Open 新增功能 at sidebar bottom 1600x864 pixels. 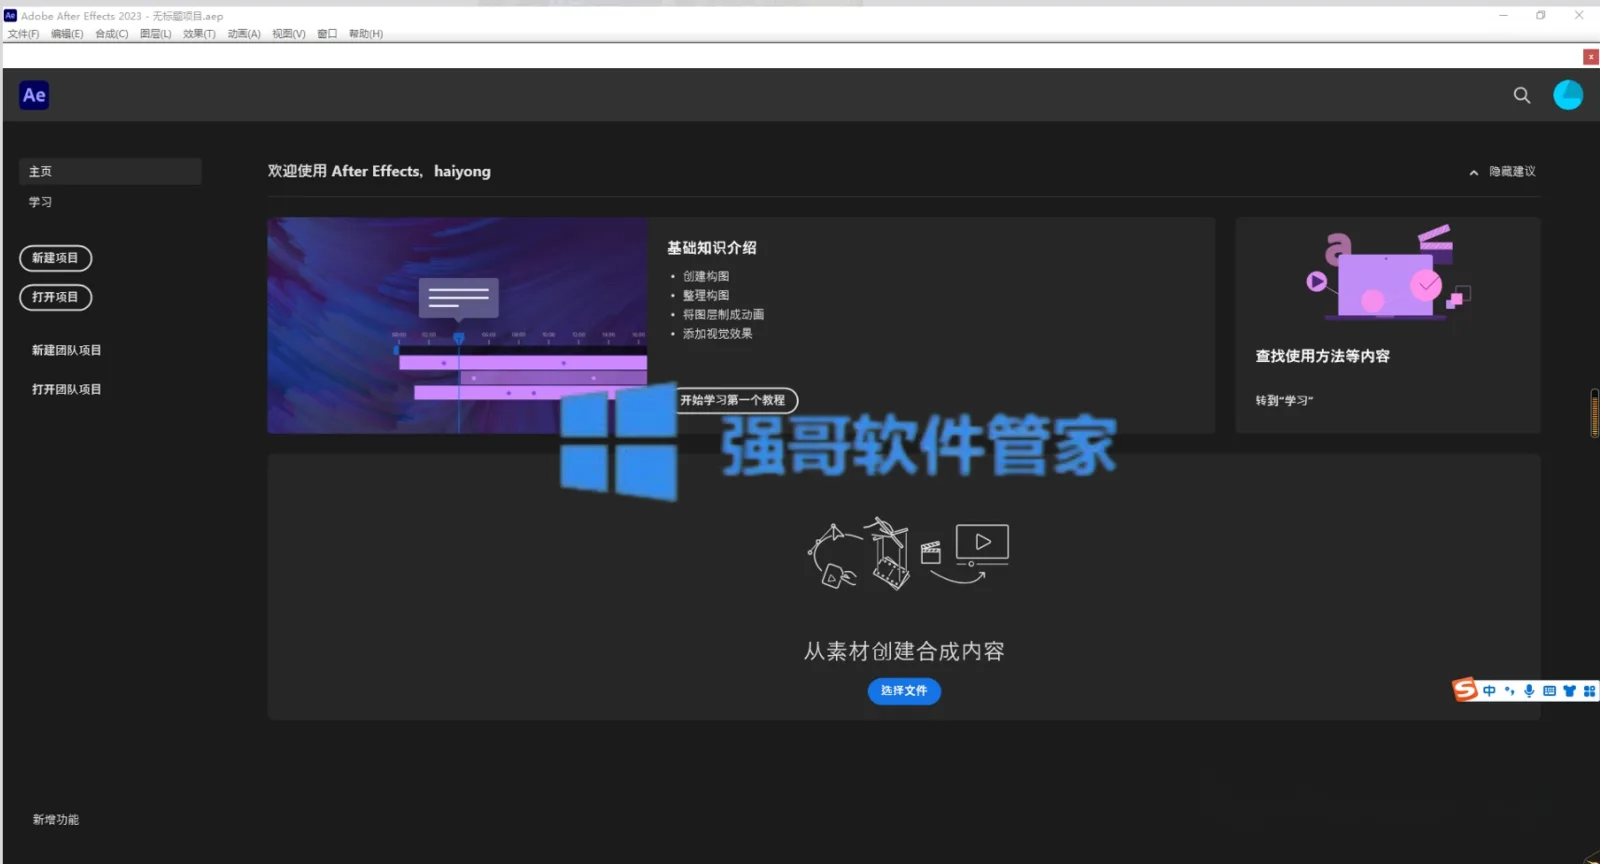click(x=55, y=819)
